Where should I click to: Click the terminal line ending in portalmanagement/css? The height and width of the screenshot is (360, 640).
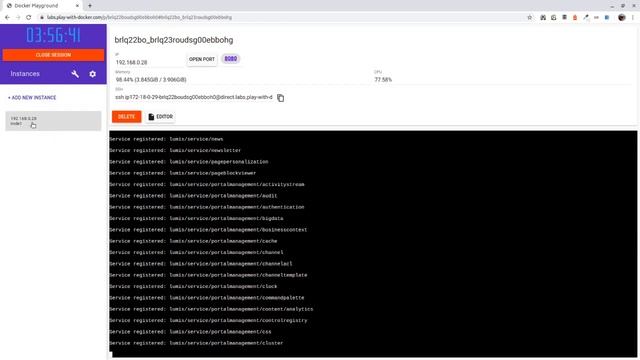pyautogui.click(x=190, y=332)
